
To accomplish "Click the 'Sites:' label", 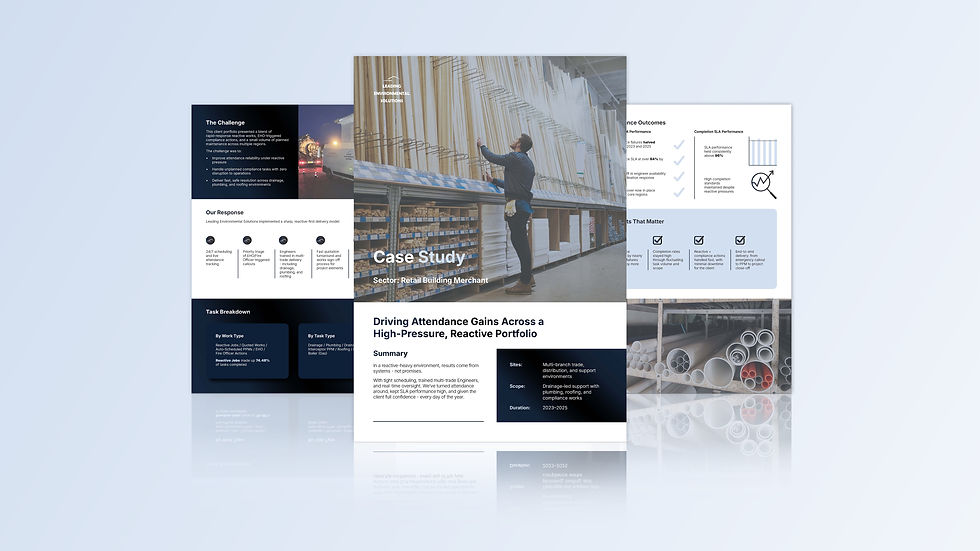I will 516,365.
